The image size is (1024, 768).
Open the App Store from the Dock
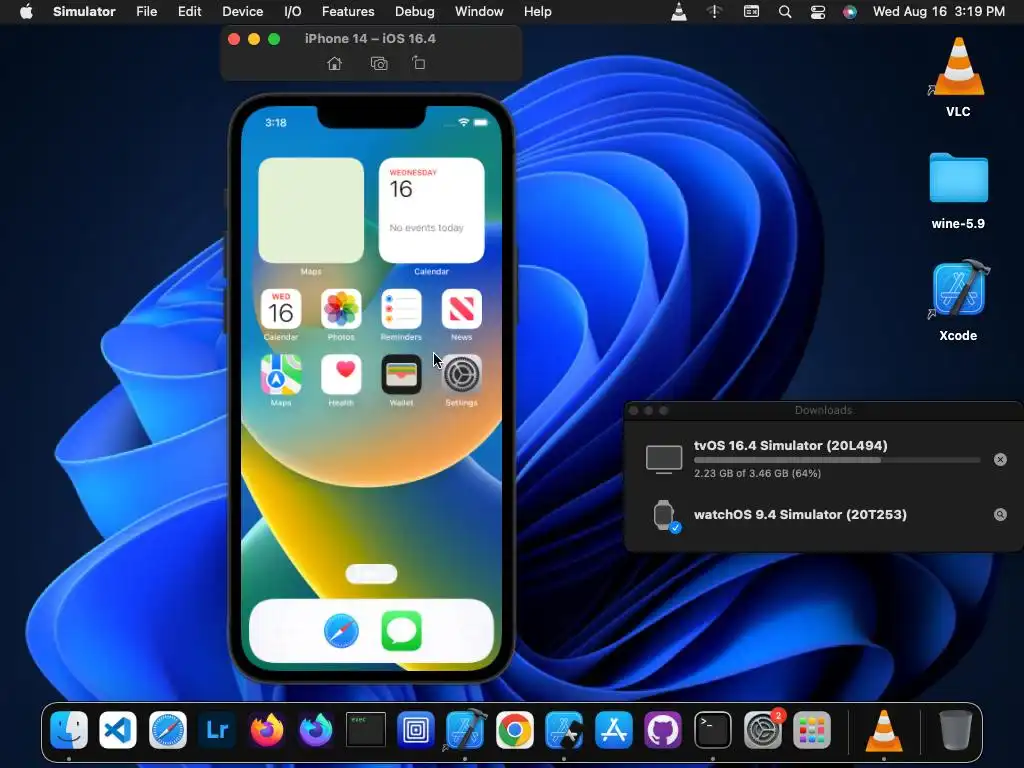(613, 729)
